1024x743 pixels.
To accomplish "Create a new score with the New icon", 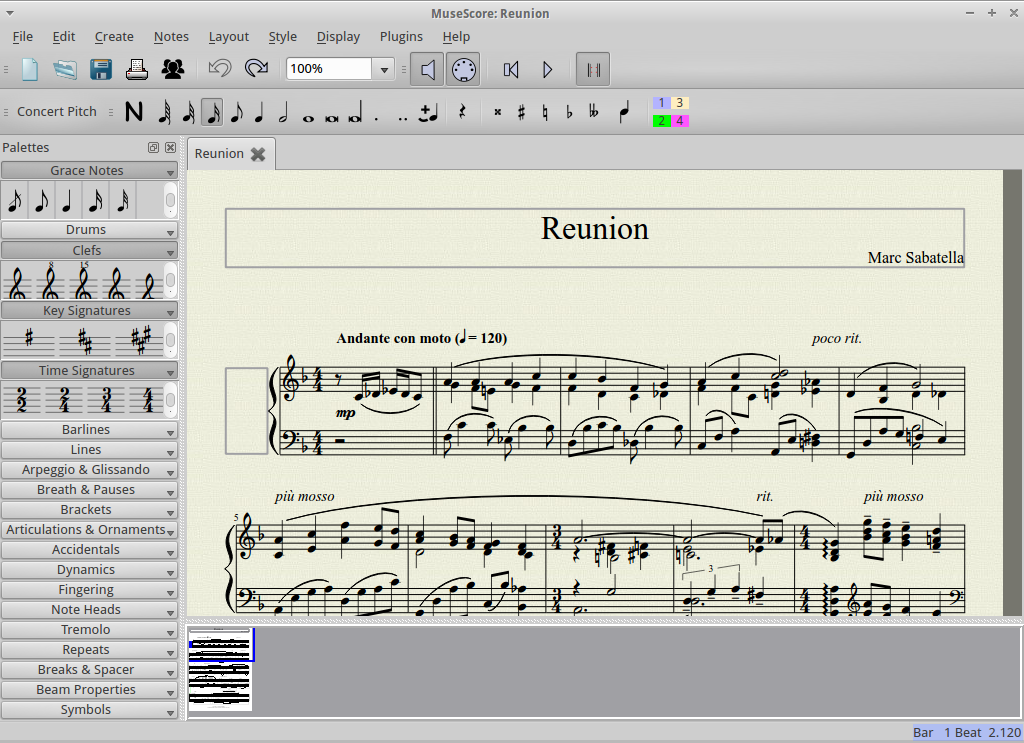I will (30, 69).
